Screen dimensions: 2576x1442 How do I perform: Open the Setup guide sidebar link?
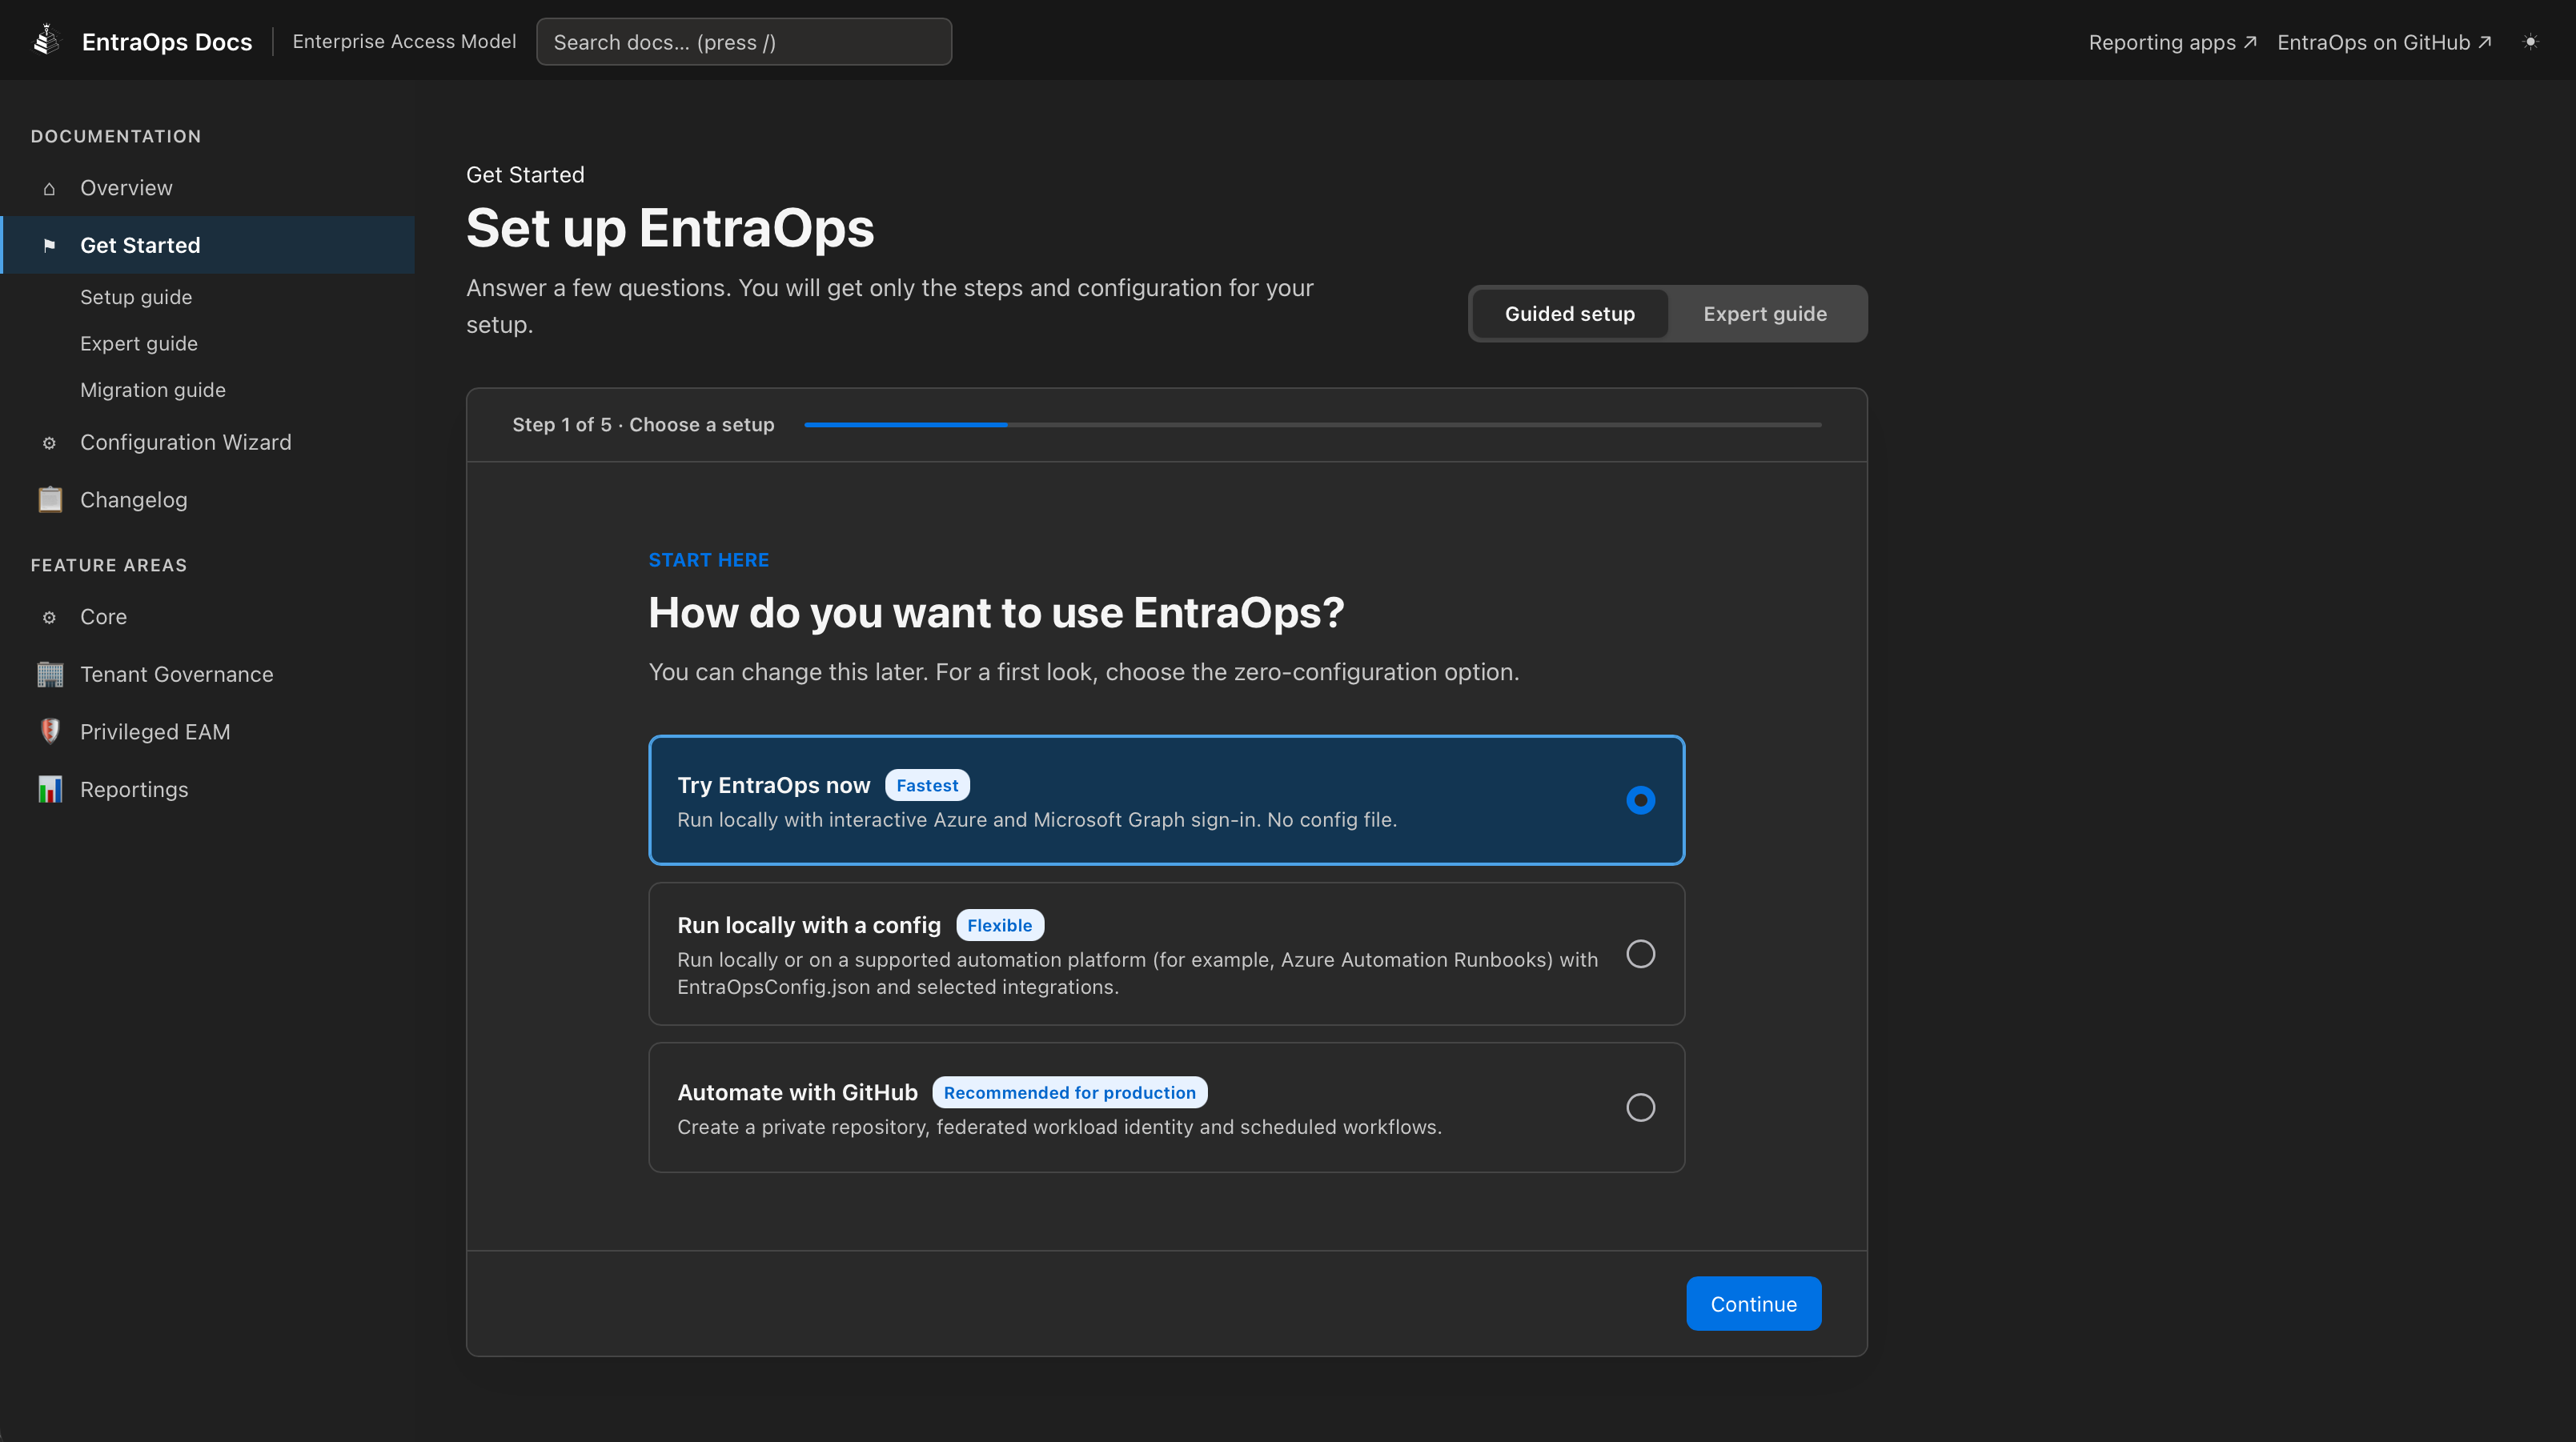point(136,297)
